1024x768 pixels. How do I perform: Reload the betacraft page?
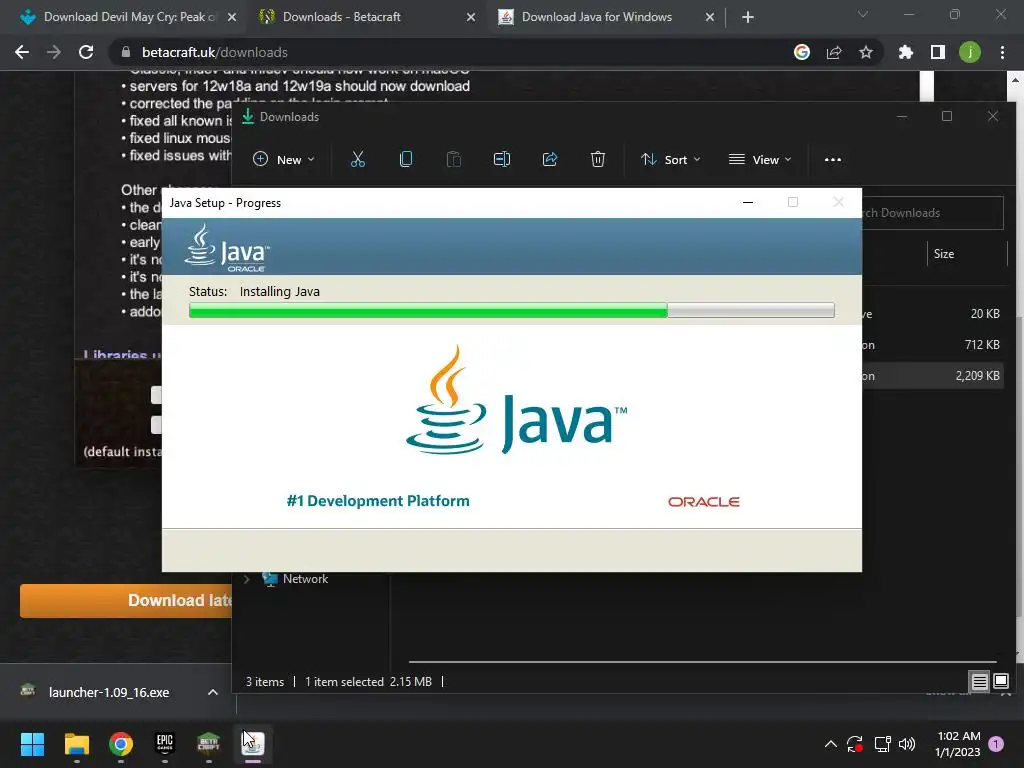point(86,52)
